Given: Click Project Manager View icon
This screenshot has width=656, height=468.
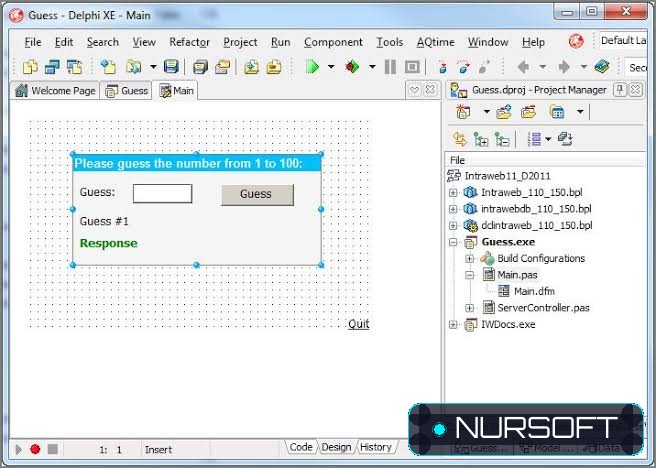Looking at the screenshot, I should (557, 112).
